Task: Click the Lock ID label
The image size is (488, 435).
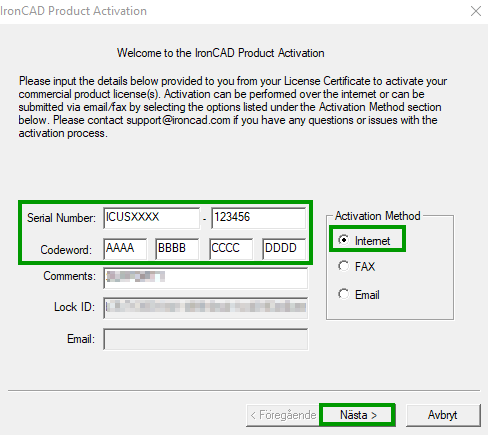Action: [74, 307]
